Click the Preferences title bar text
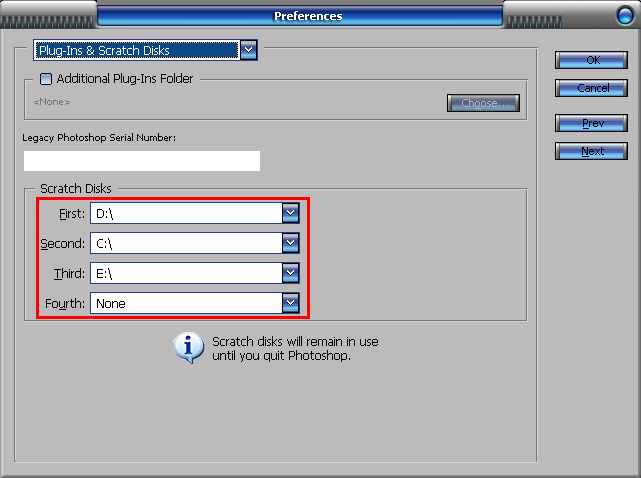The image size is (641, 478). (x=308, y=16)
